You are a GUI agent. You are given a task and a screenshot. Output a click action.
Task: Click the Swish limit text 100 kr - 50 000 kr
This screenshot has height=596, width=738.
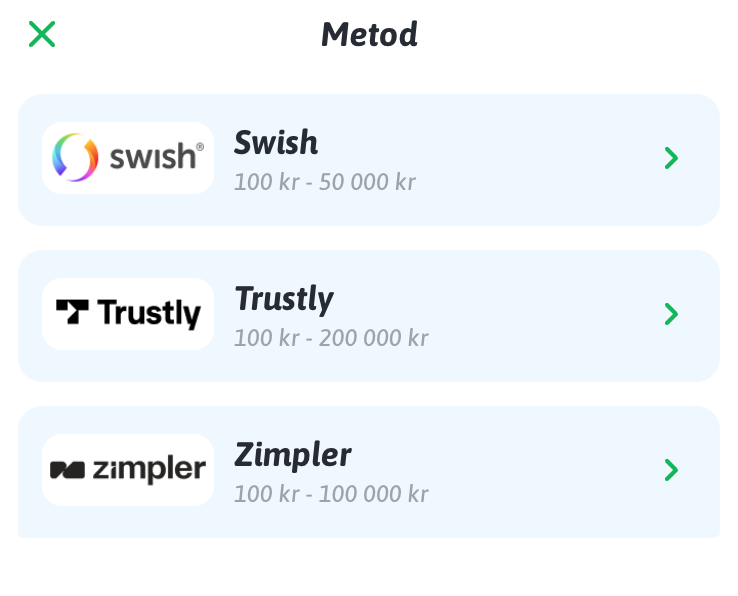tap(325, 183)
